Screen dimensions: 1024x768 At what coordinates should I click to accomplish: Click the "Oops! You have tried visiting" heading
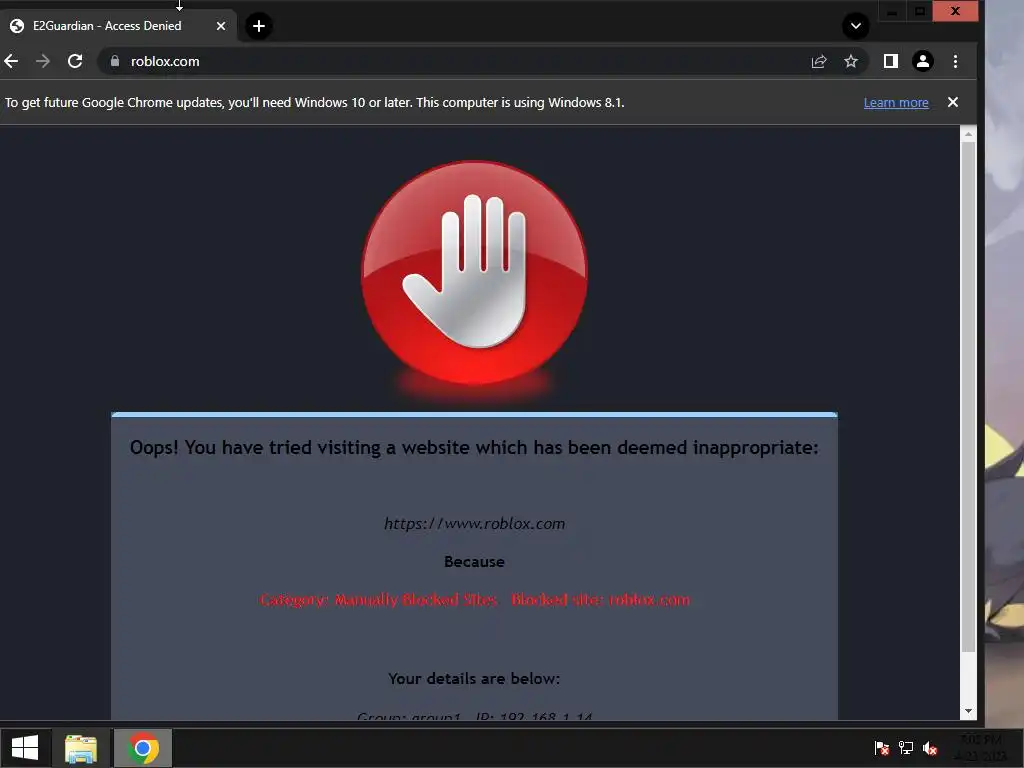[474, 447]
